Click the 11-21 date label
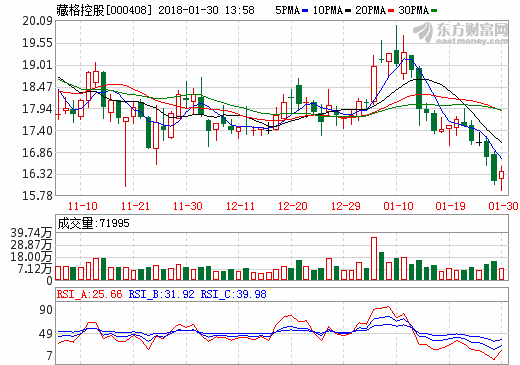Image resolution: width=520 pixels, height=365 pixels. coord(135,206)
